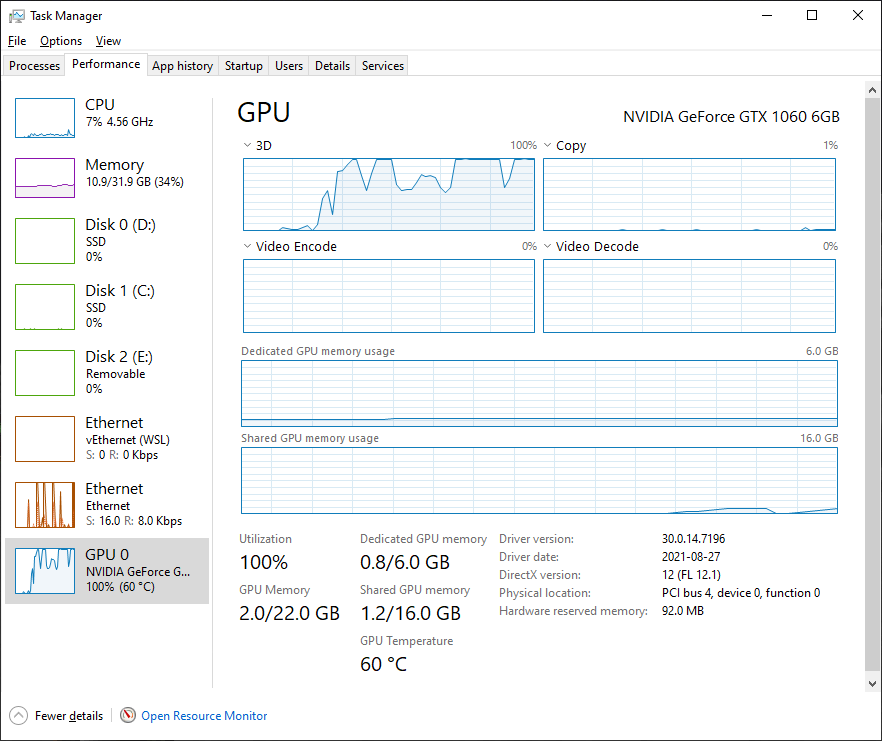Select the Memory graph thumbnail
882x741 pixels.
(45, 178)
